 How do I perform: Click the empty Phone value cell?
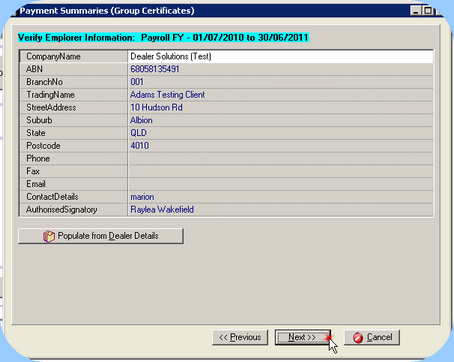(x=280, y=158)
